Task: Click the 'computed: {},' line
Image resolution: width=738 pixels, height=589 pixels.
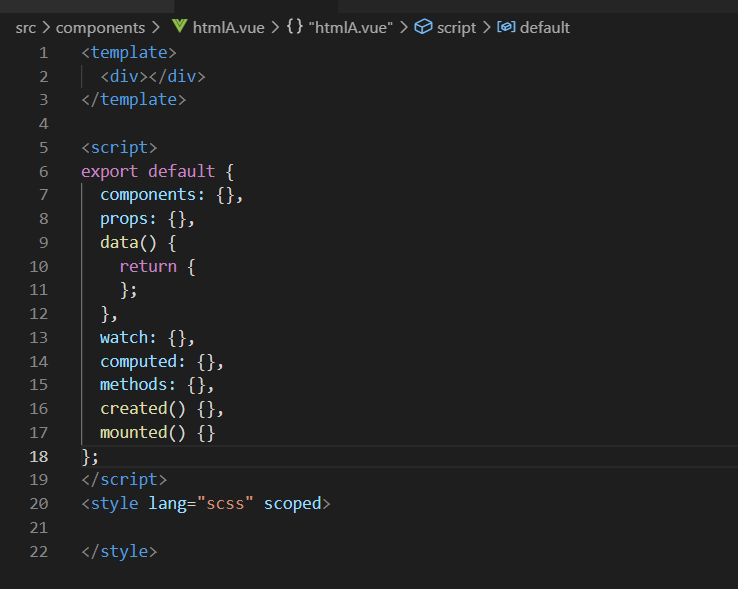Action: point(162,362)
